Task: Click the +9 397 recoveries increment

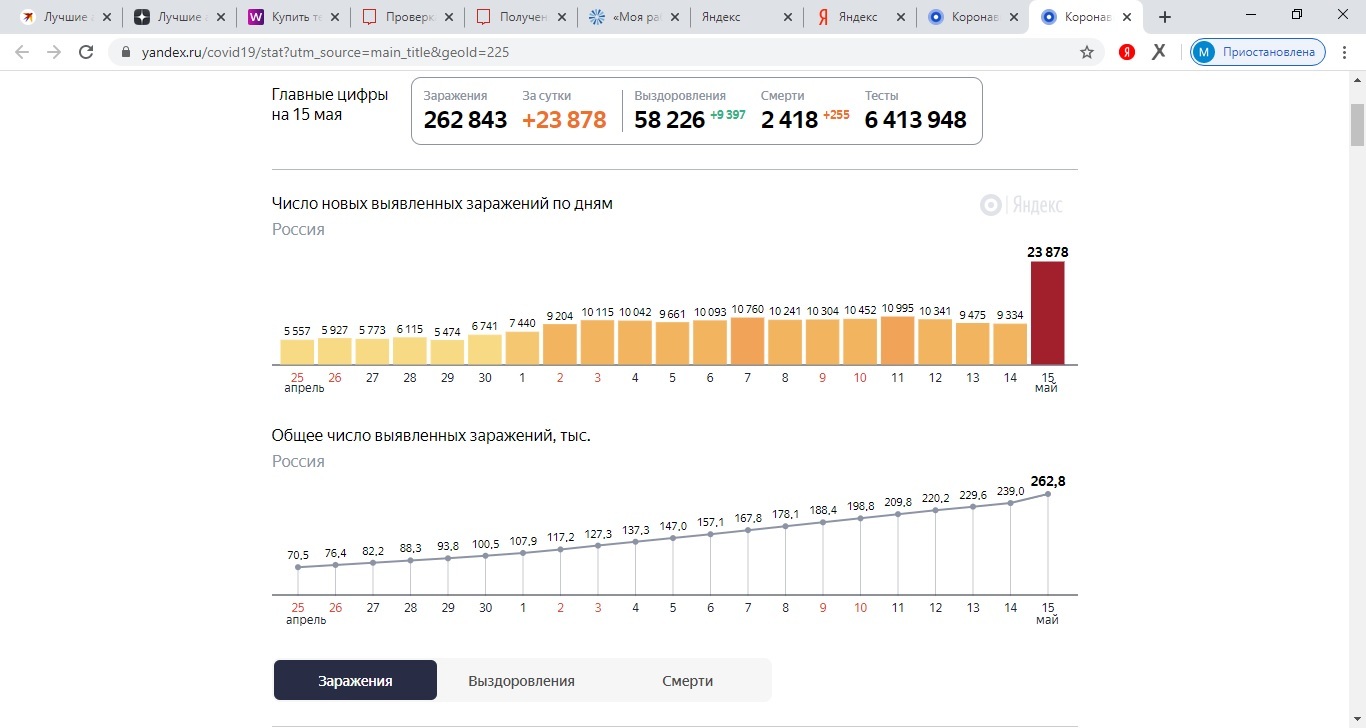Action: click(728, 115)
